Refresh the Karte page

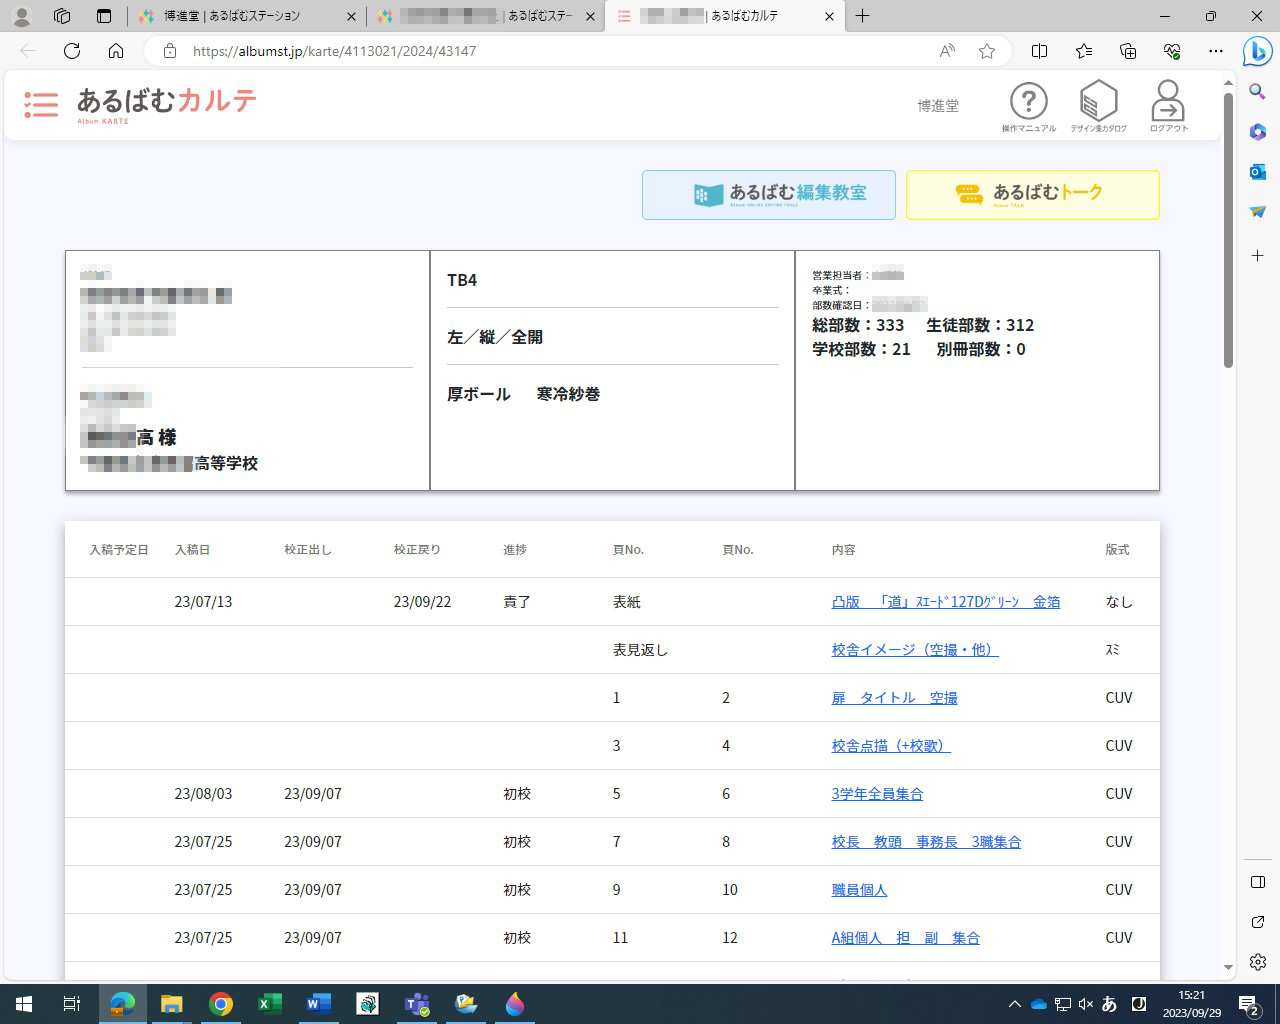tap(70, 51)
